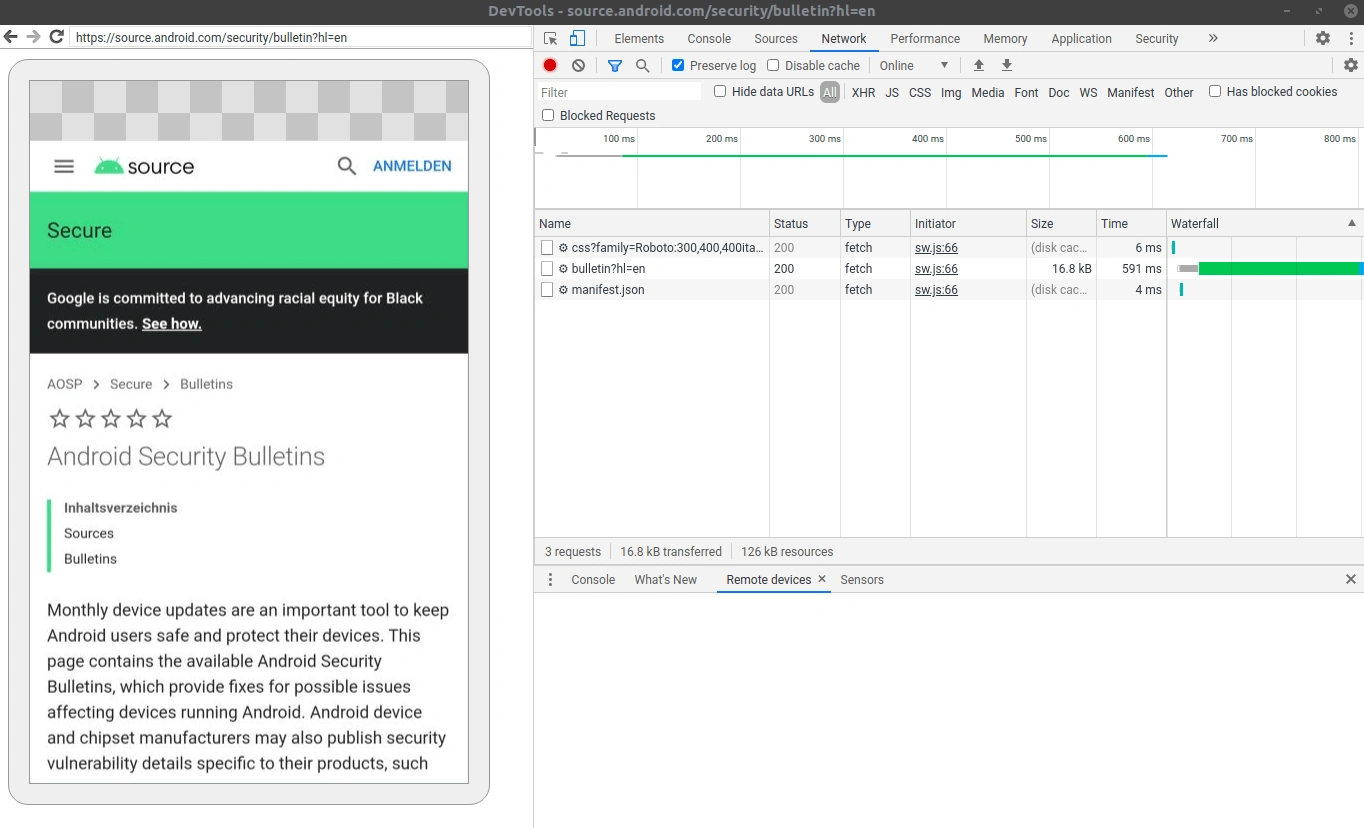Toggle the Preserve log checkbox
This screenshot has width=1364, height=828.
click(678, 65)
